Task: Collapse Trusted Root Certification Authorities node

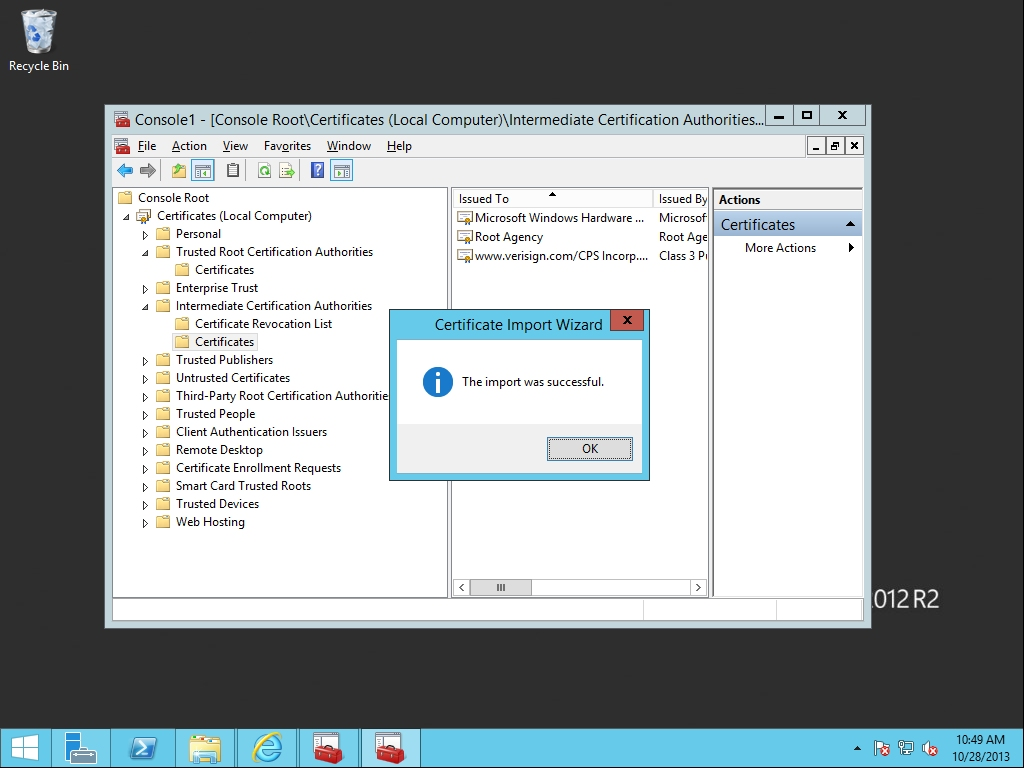Action: [145, 253]
